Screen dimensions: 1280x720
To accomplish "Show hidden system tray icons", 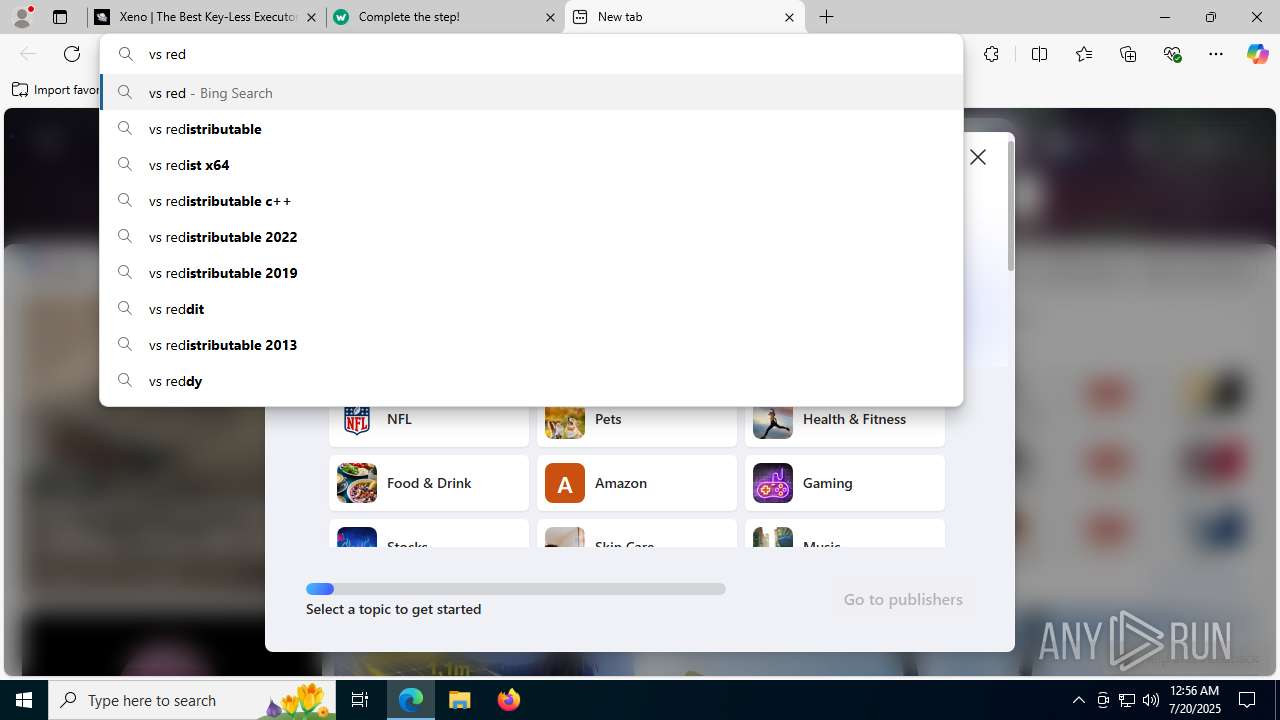I will click(x=1078, y=700).
